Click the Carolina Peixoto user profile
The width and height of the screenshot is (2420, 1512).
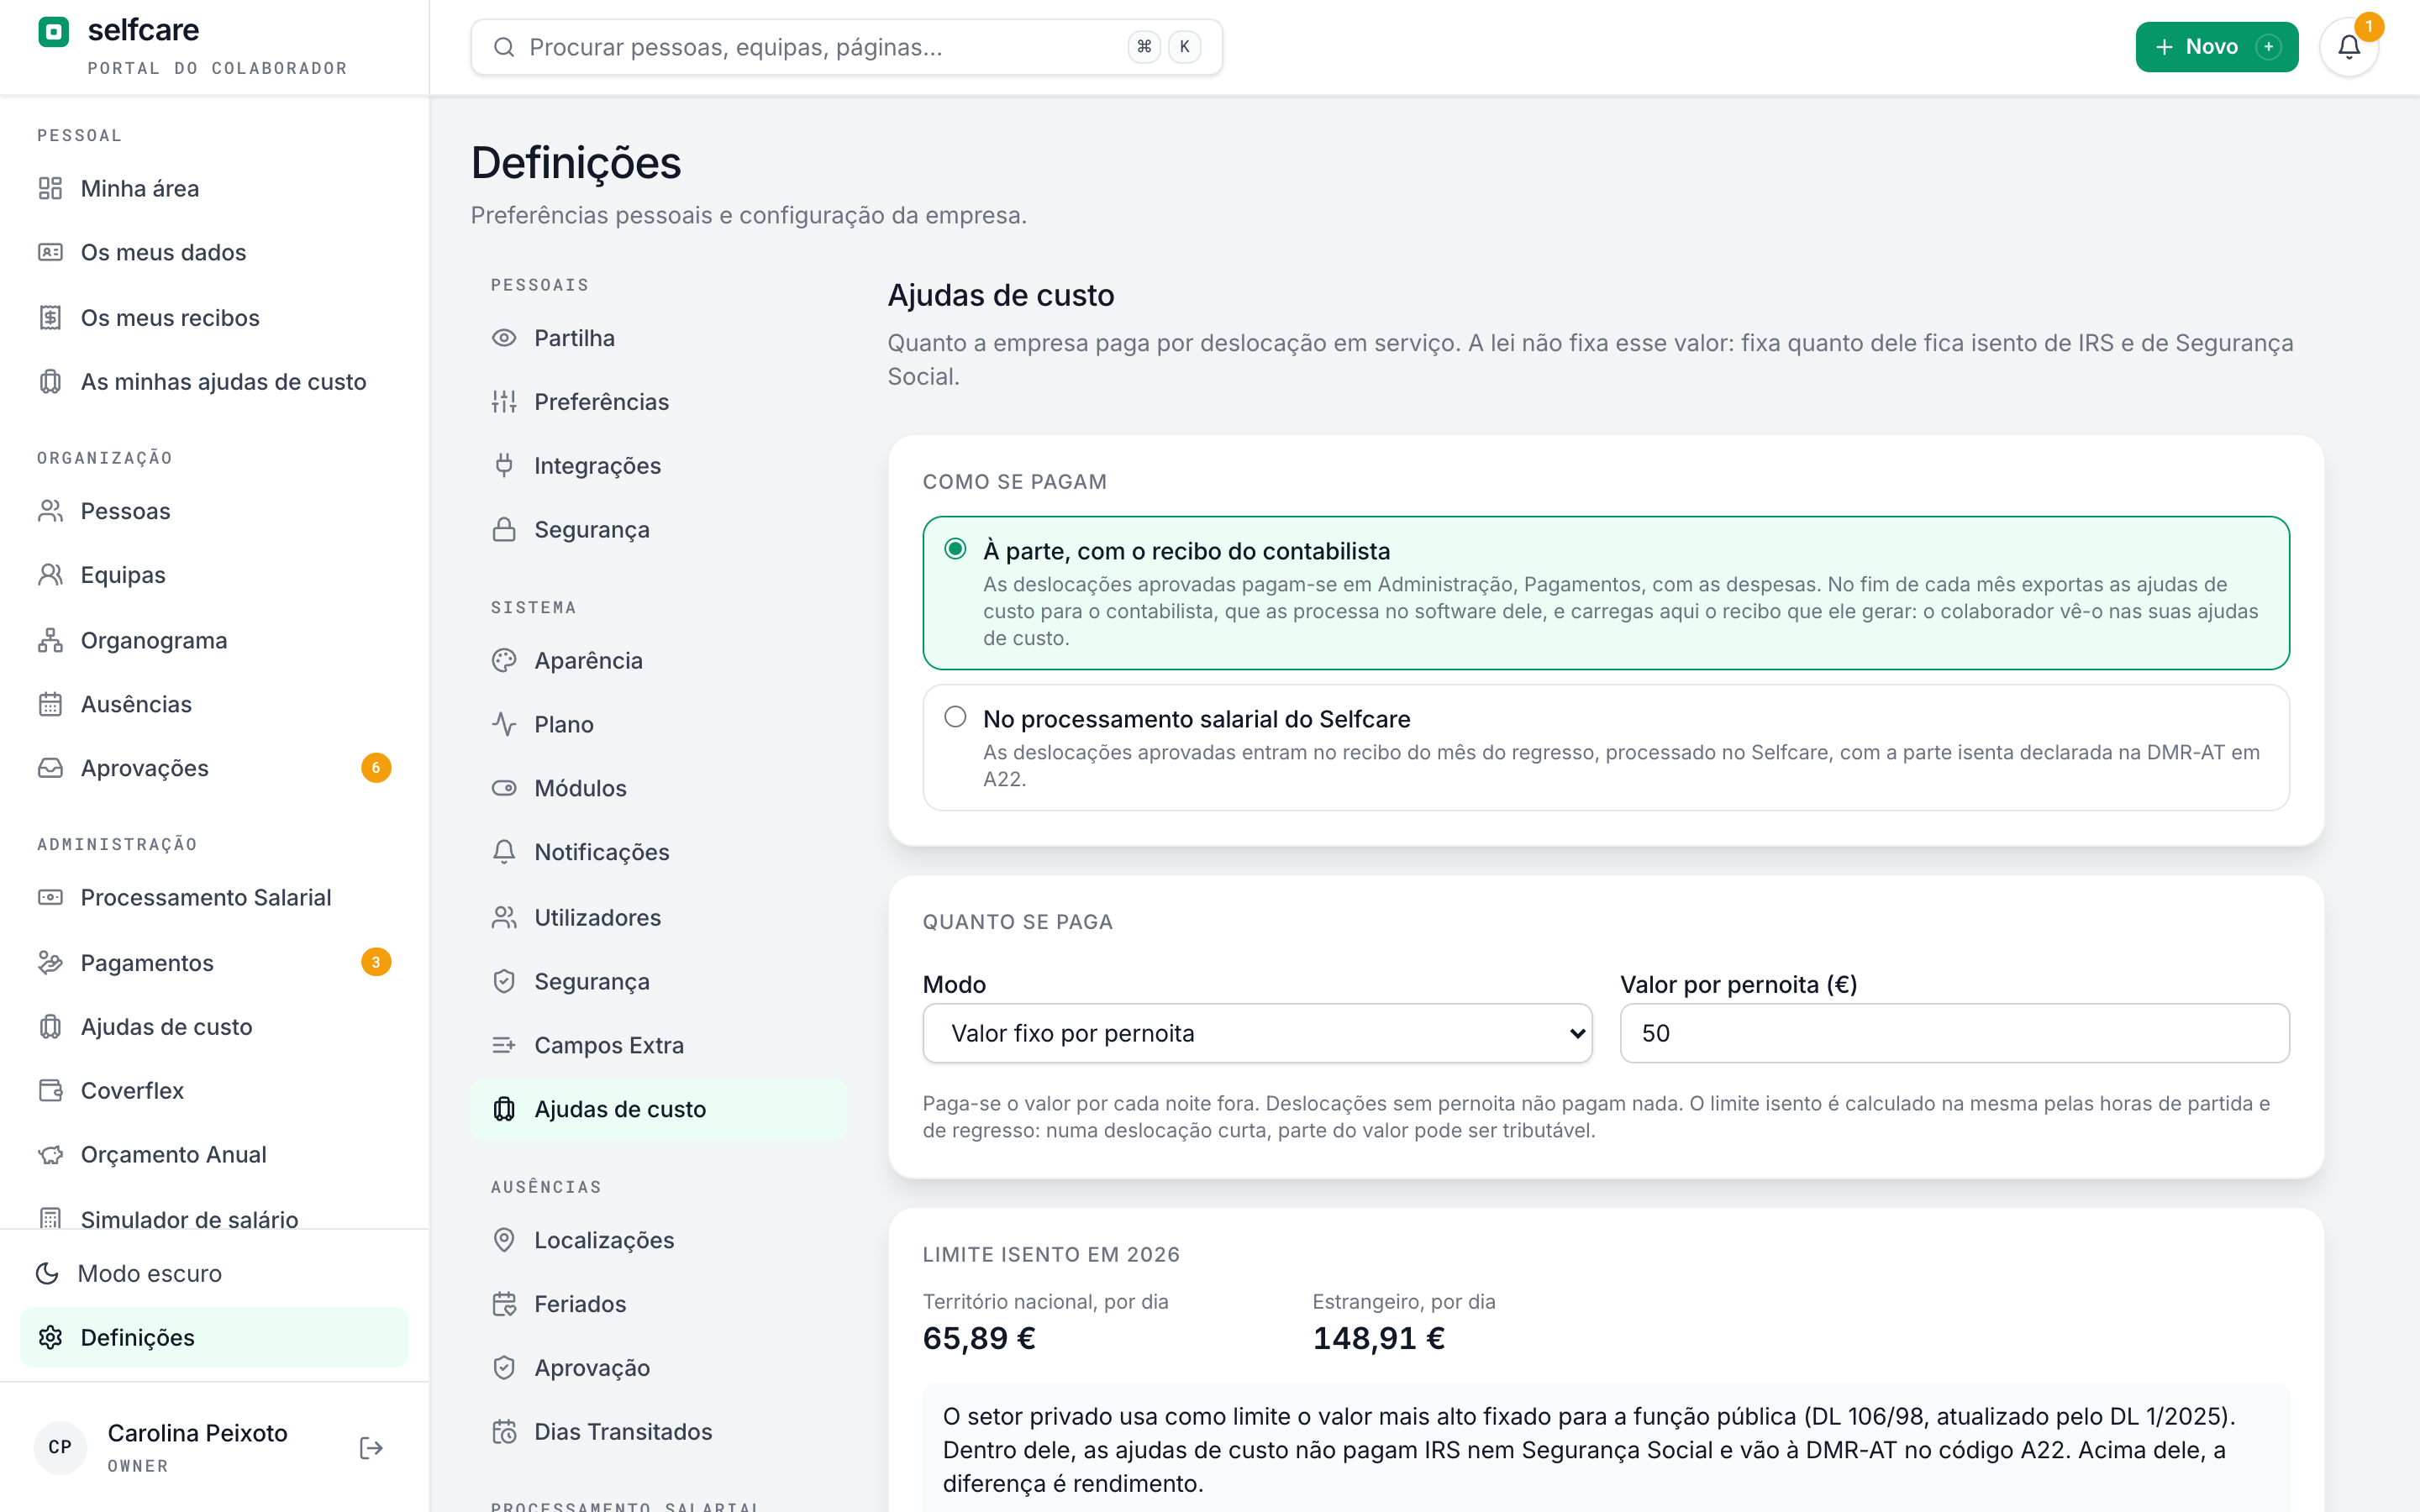(190, 1447)
